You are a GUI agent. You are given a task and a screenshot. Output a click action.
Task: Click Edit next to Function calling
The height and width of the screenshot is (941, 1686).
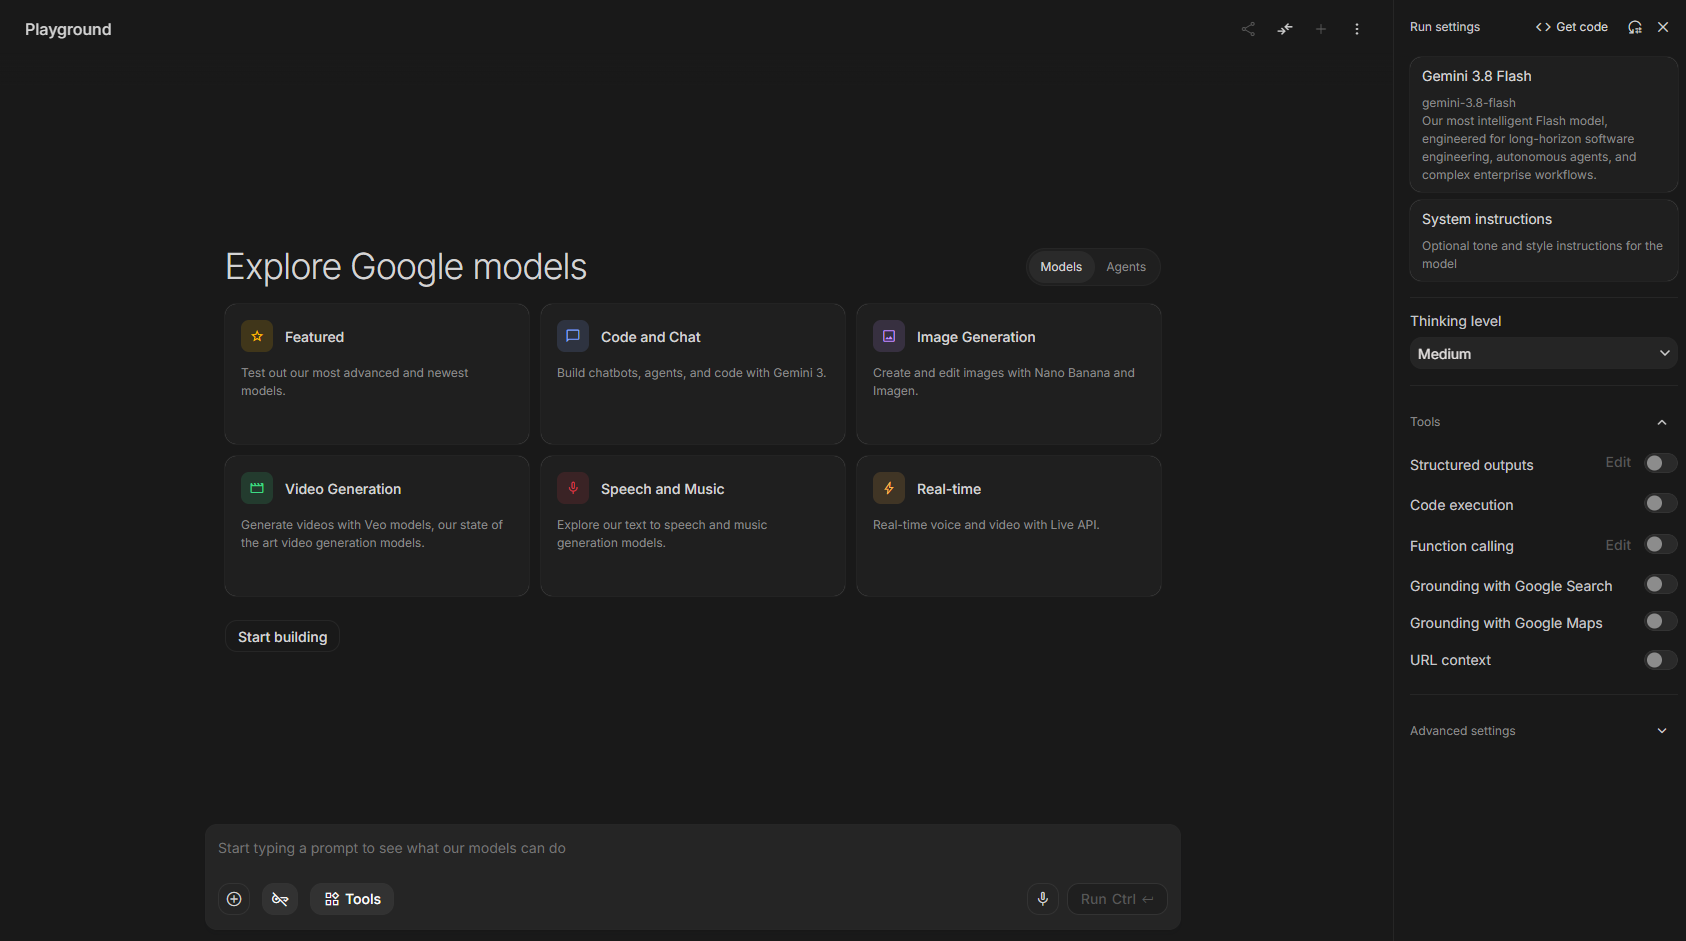click(x=1618, y=545)
